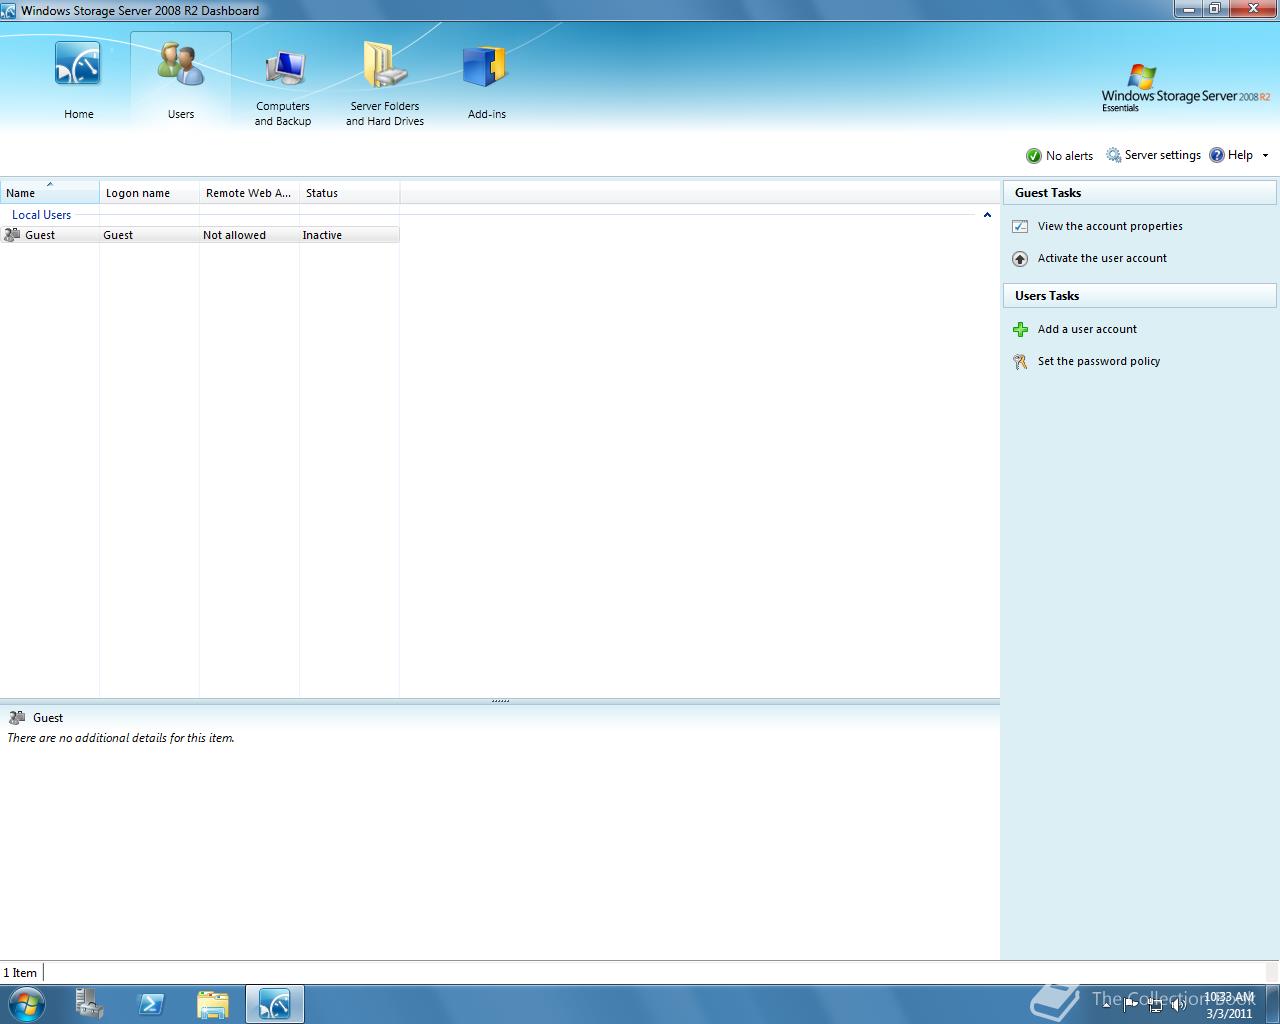Click the Guest logon name cell
The width and height of the screenshot is (1280, 1024).
coord(118,235)
